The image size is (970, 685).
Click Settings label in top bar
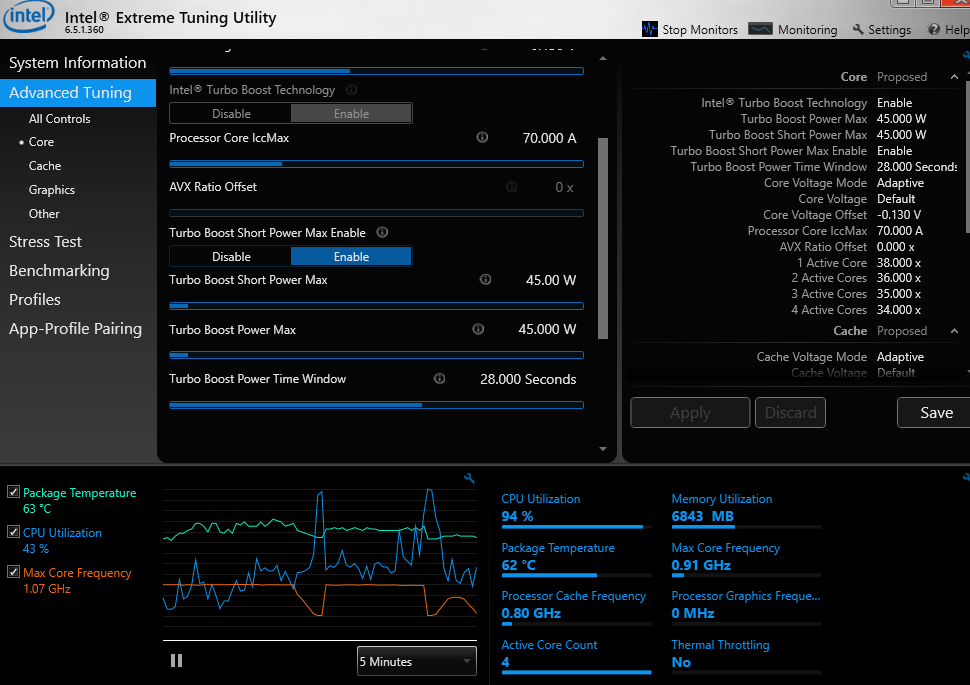889,30
